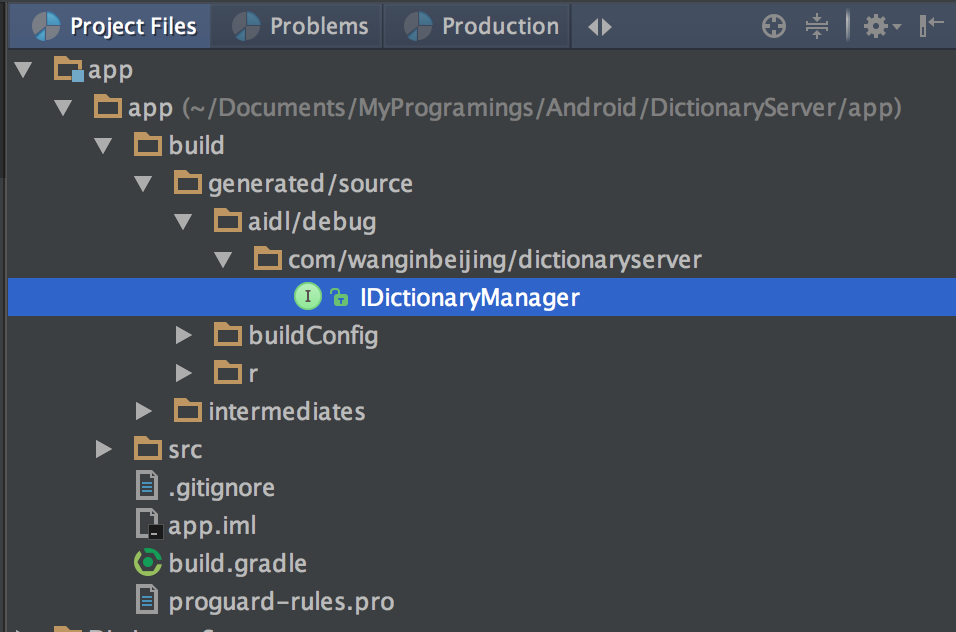Viewport: 956px width, 632px height.
Task: Select the IDictionaryManager interface file
Action: click(x=469, y=297)
